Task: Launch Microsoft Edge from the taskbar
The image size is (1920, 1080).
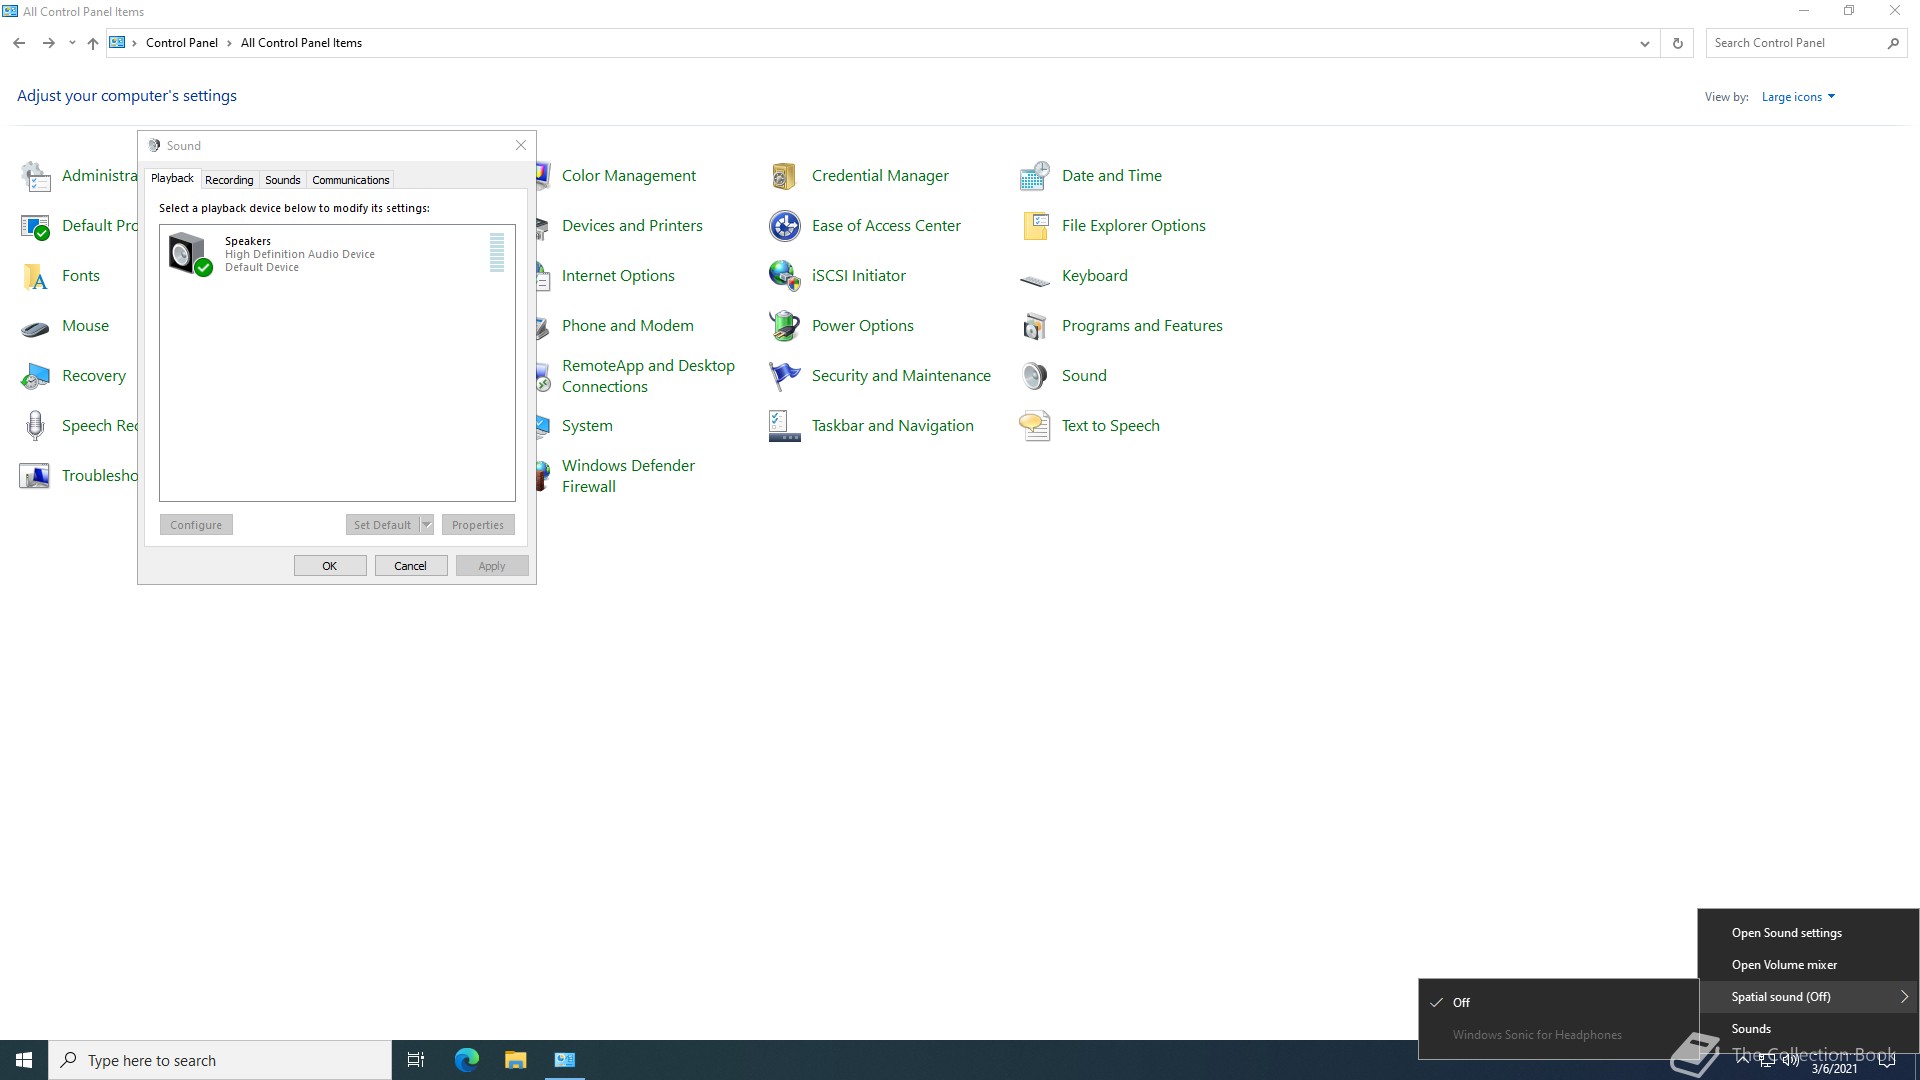Action: point(466,1060)
